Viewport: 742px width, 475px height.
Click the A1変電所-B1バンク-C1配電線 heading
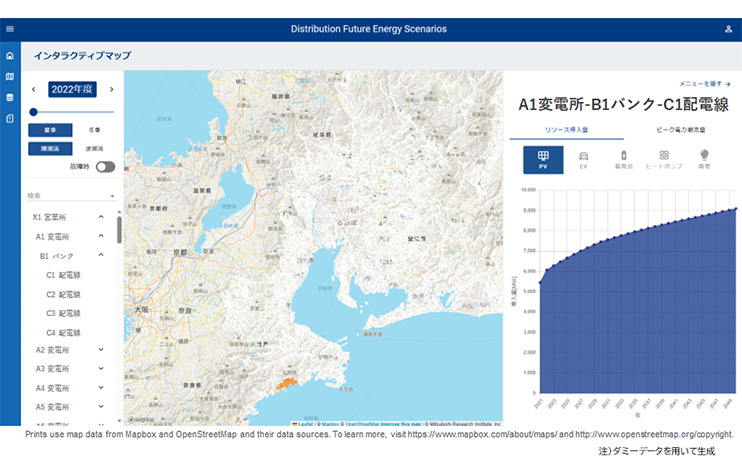pyautogui.click(x=623, y=105)
